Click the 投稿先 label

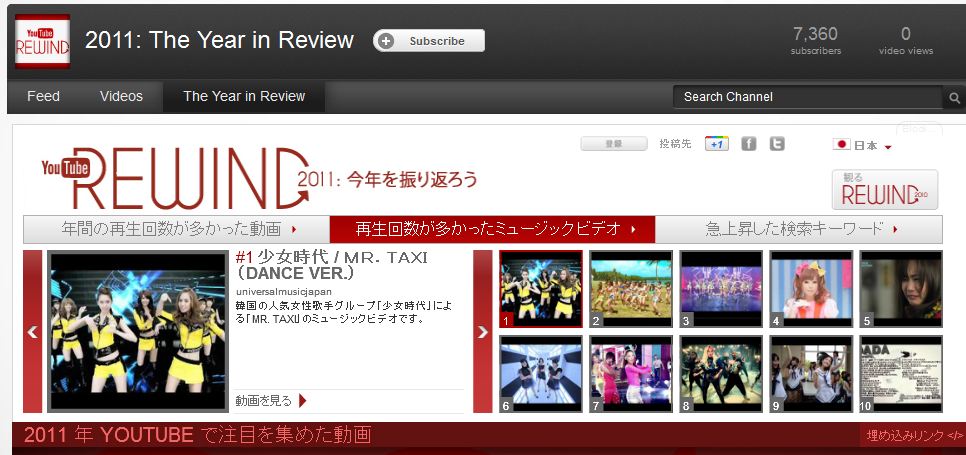click(x=675, y=143)
